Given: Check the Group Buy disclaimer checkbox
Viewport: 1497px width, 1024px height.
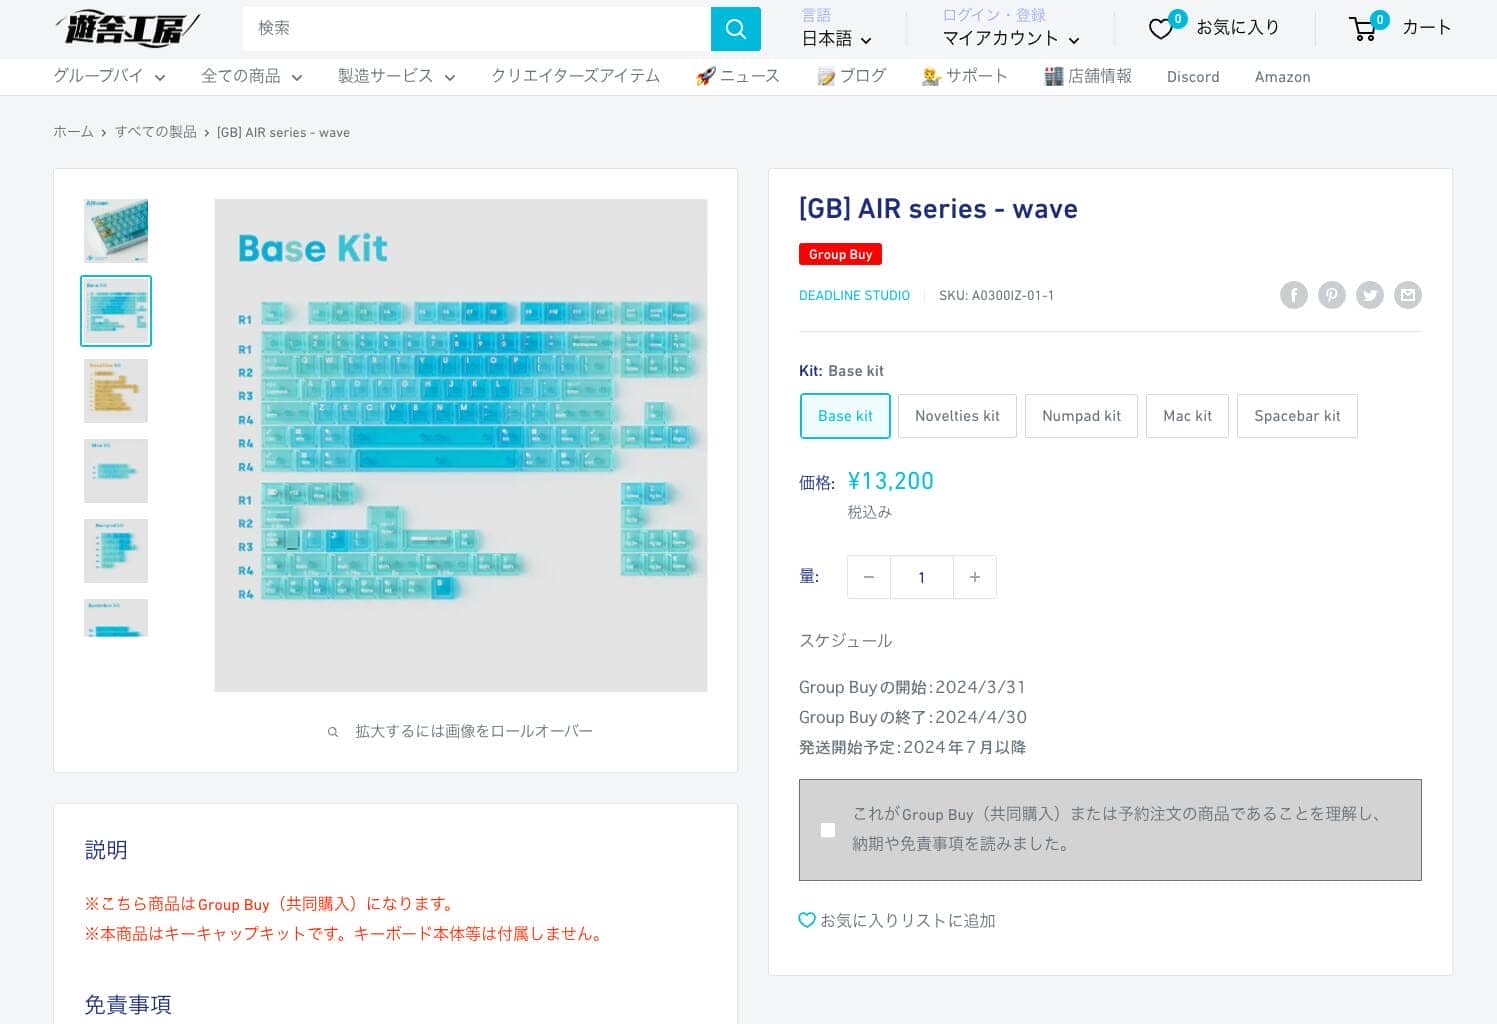Looking at the screenshot, I should (828, 830).
